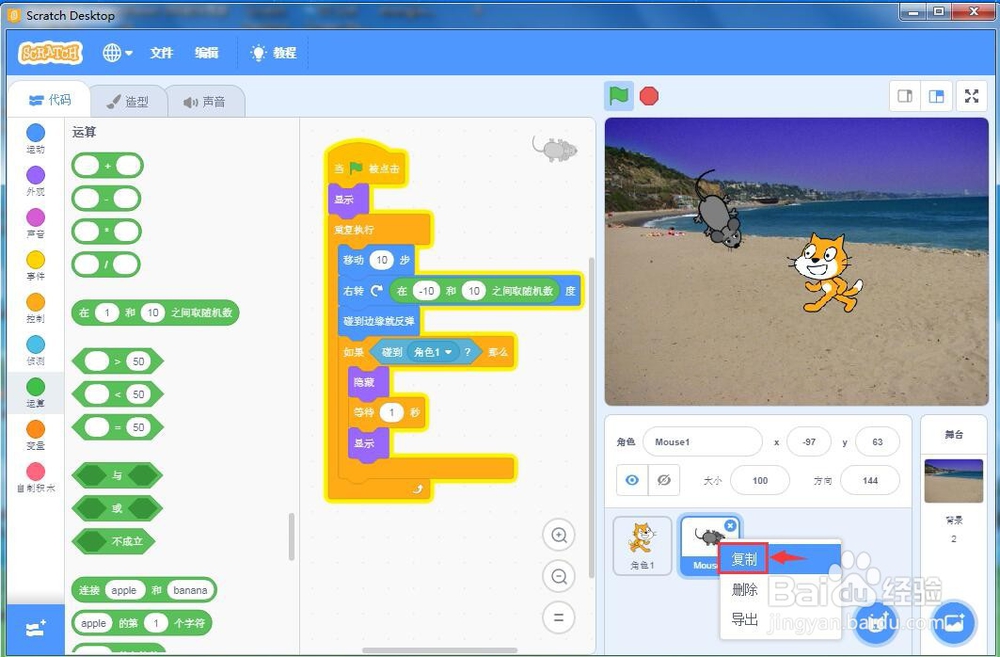
Task: Stop the project with the red stop sign
Action: 649,96
